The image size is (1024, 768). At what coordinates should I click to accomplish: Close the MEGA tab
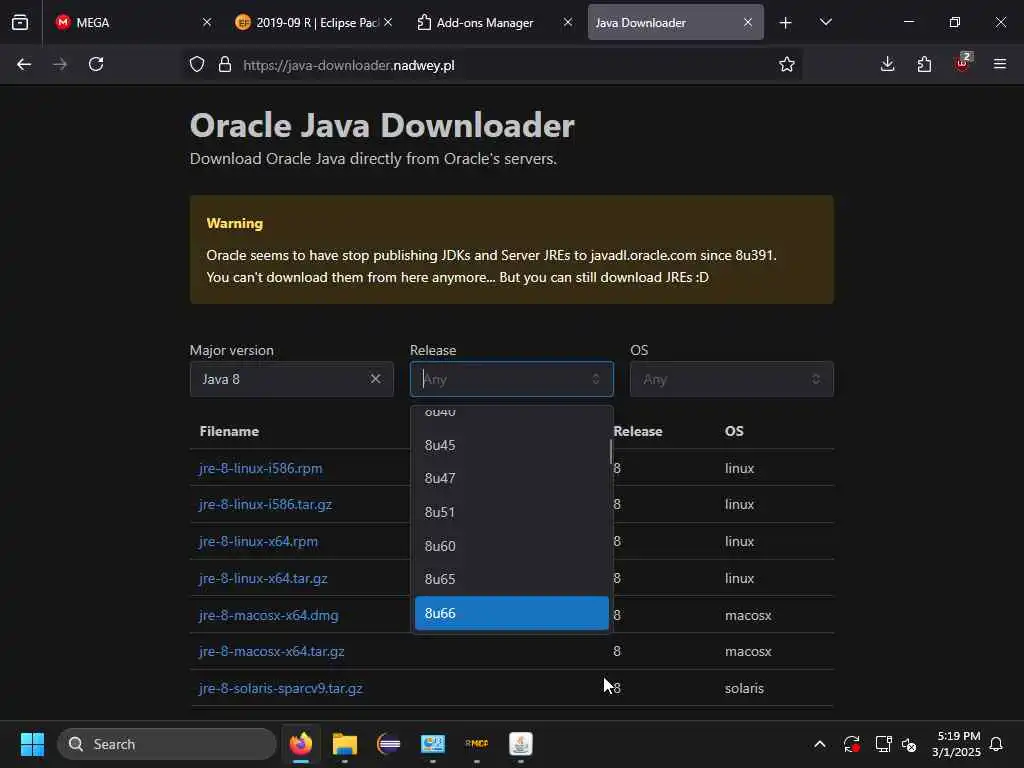click(x=207, y=22)
